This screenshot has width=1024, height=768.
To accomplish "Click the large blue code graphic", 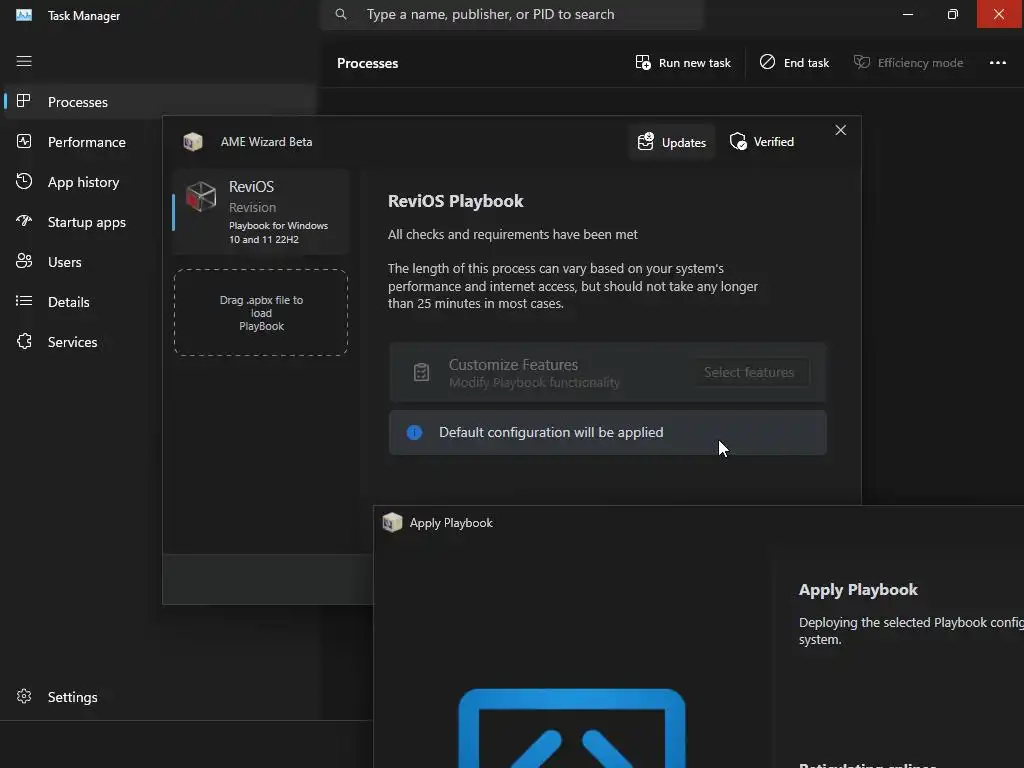I will click(x=572, y=728).
